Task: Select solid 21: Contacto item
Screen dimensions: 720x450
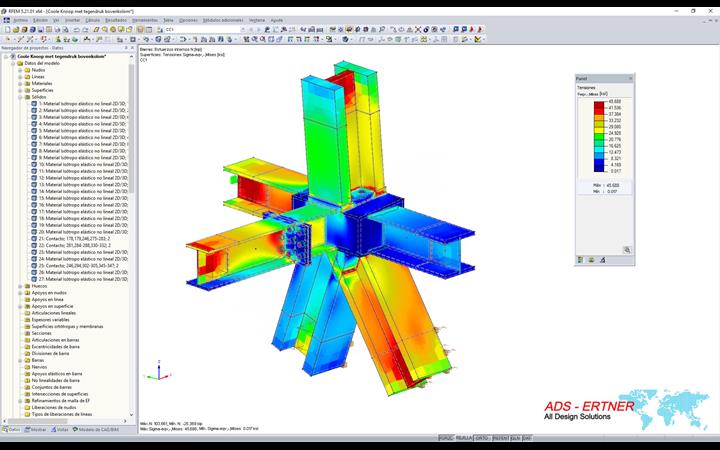Action: click(x=71, y=239)
